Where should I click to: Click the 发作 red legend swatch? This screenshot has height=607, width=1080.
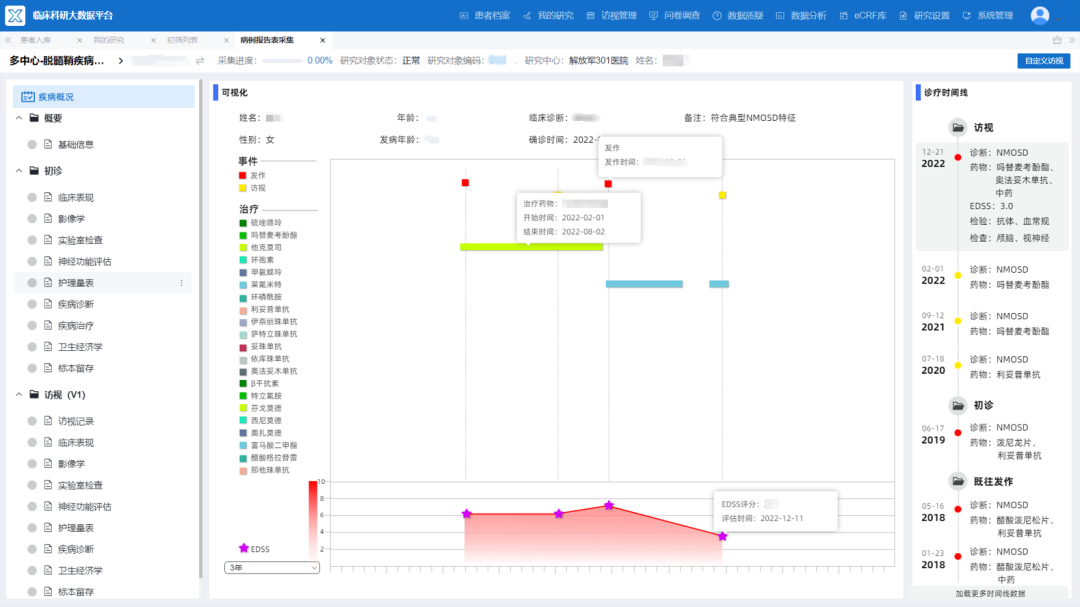coord(242,176)
